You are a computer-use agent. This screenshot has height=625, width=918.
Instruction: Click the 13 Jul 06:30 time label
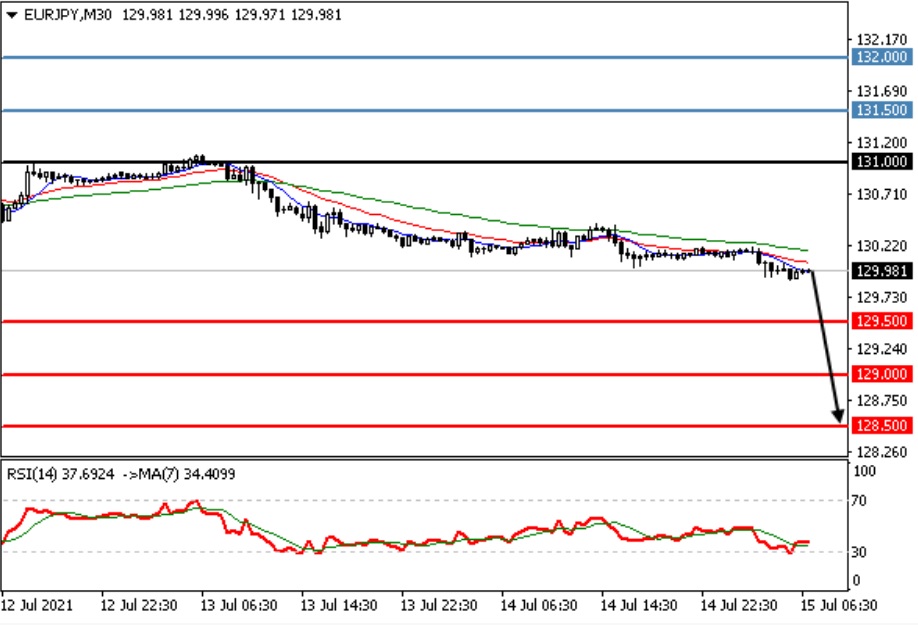pos(239,605)
